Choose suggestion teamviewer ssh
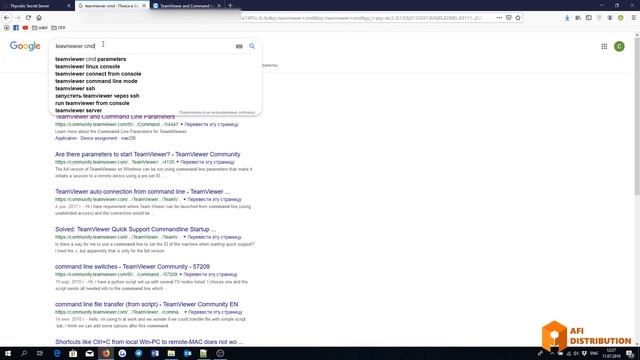 75,89
